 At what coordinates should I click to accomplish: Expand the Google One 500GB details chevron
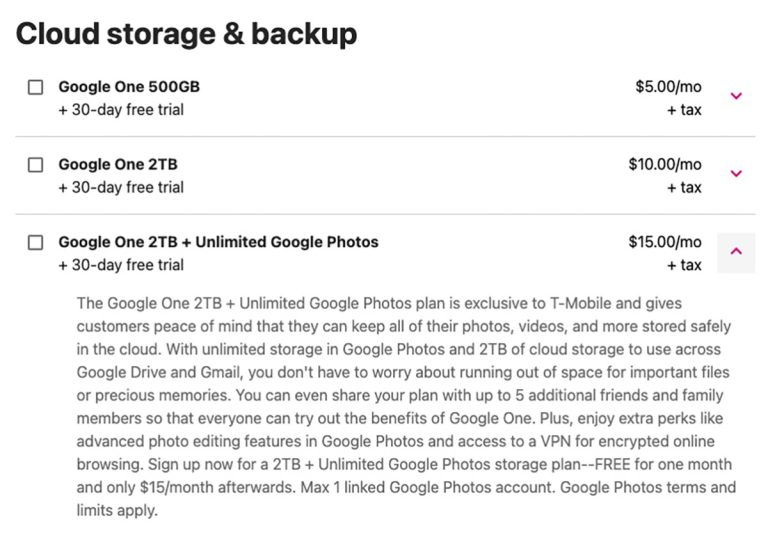pyautogui.click(x=737, y=96)
